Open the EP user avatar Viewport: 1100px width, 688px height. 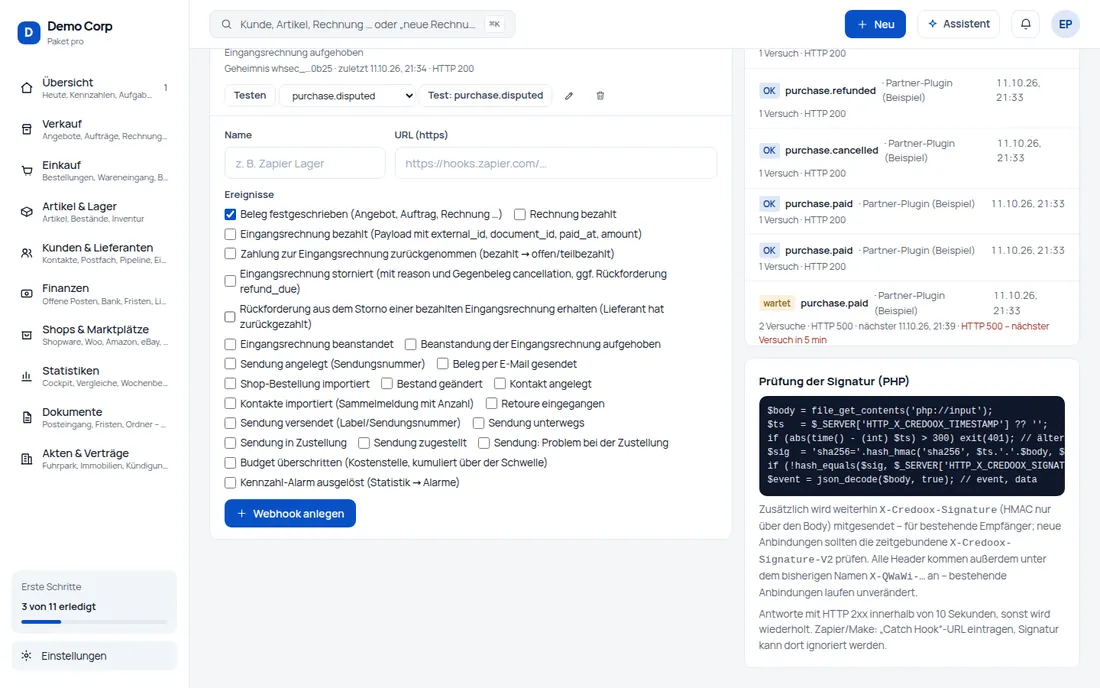(1065, 24)
